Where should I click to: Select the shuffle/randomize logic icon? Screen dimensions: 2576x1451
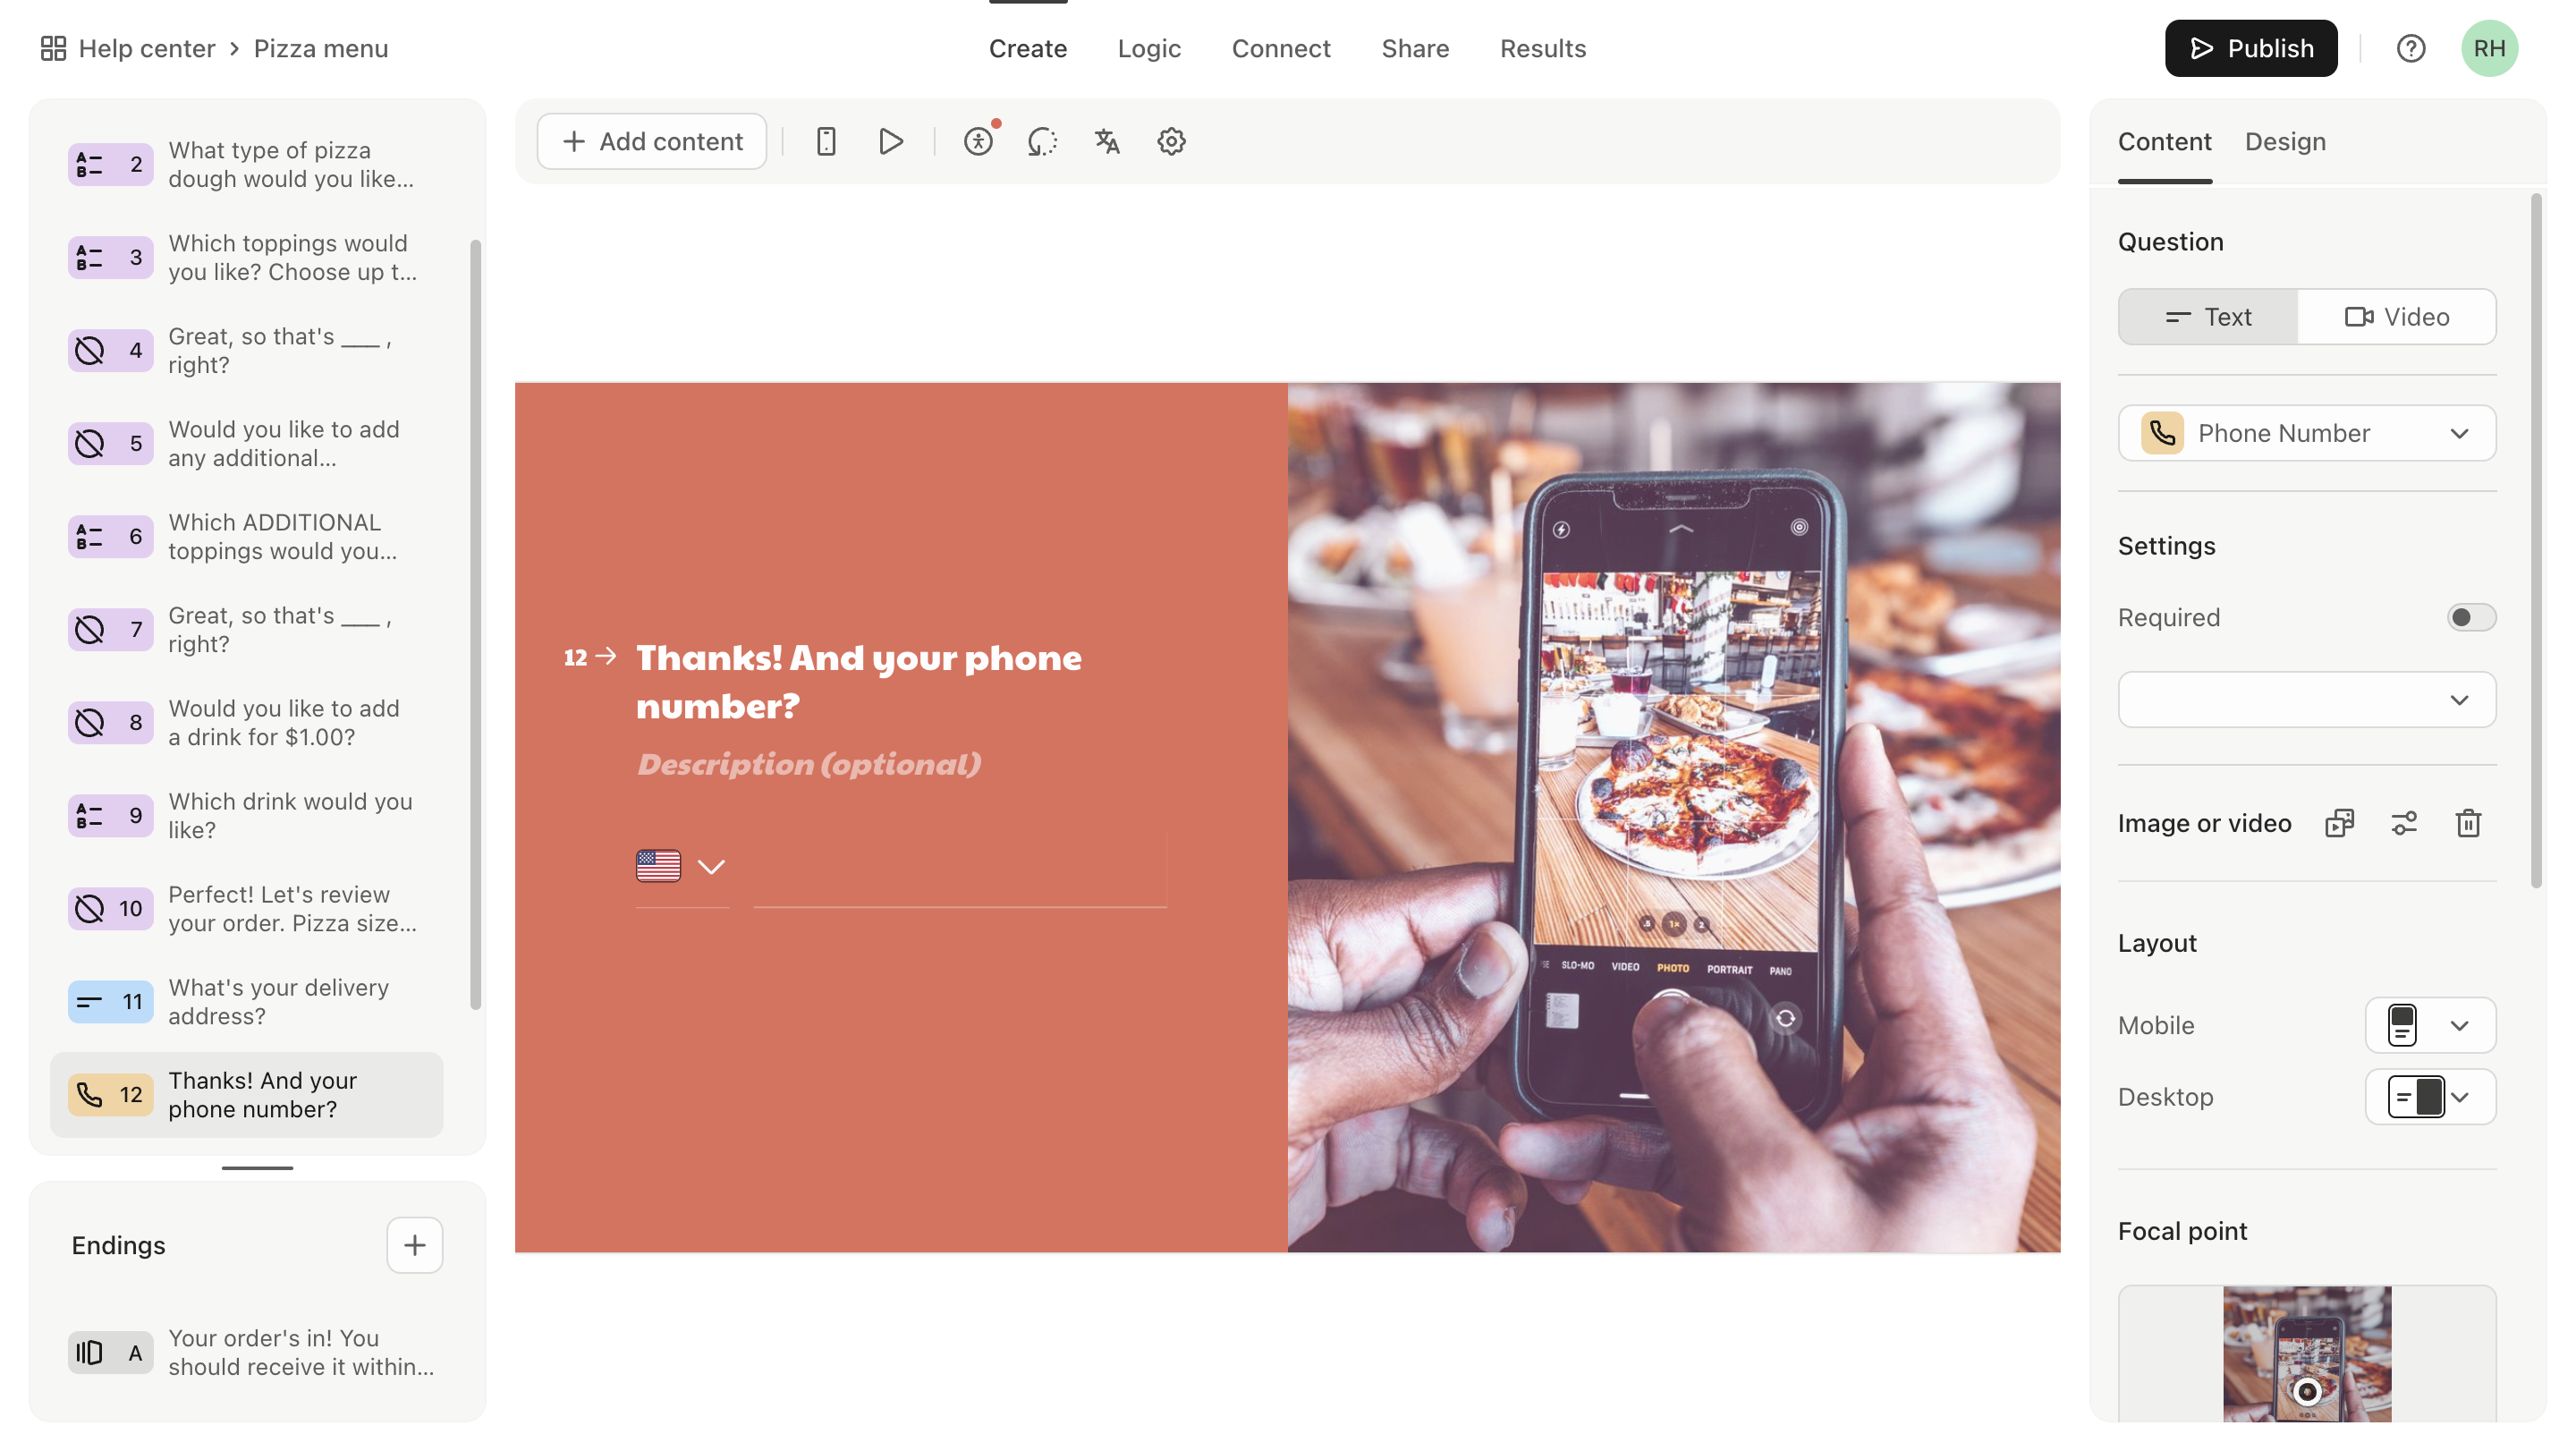pos(1042,140)
